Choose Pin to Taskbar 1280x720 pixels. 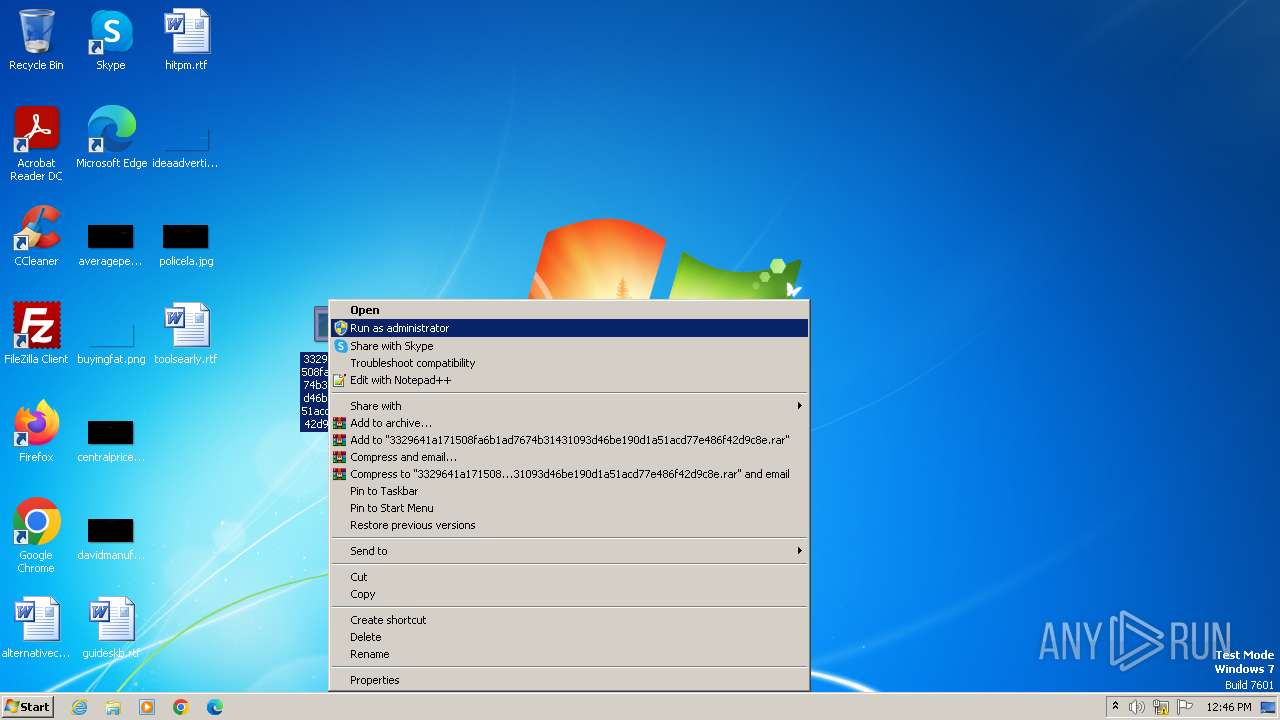pyautogui.click(x=569, y=491)
